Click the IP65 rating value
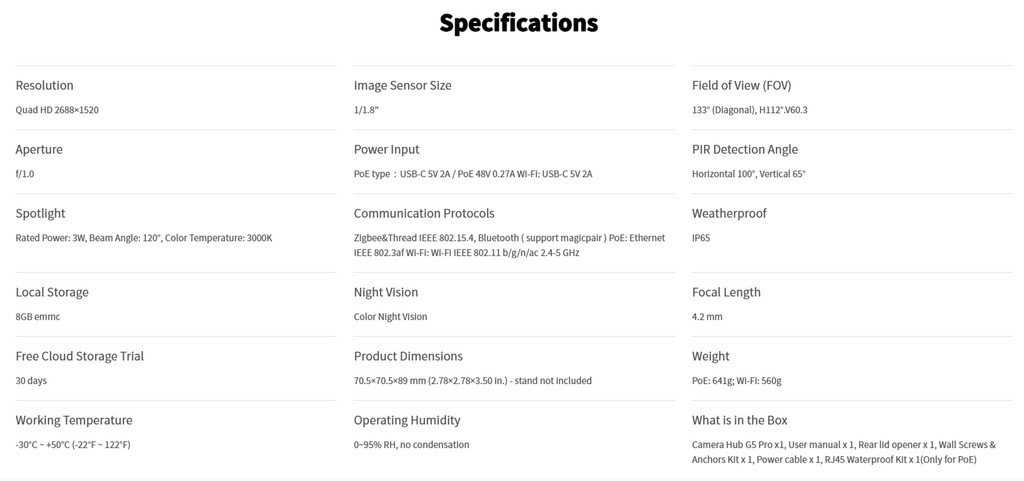 (701, 238)
